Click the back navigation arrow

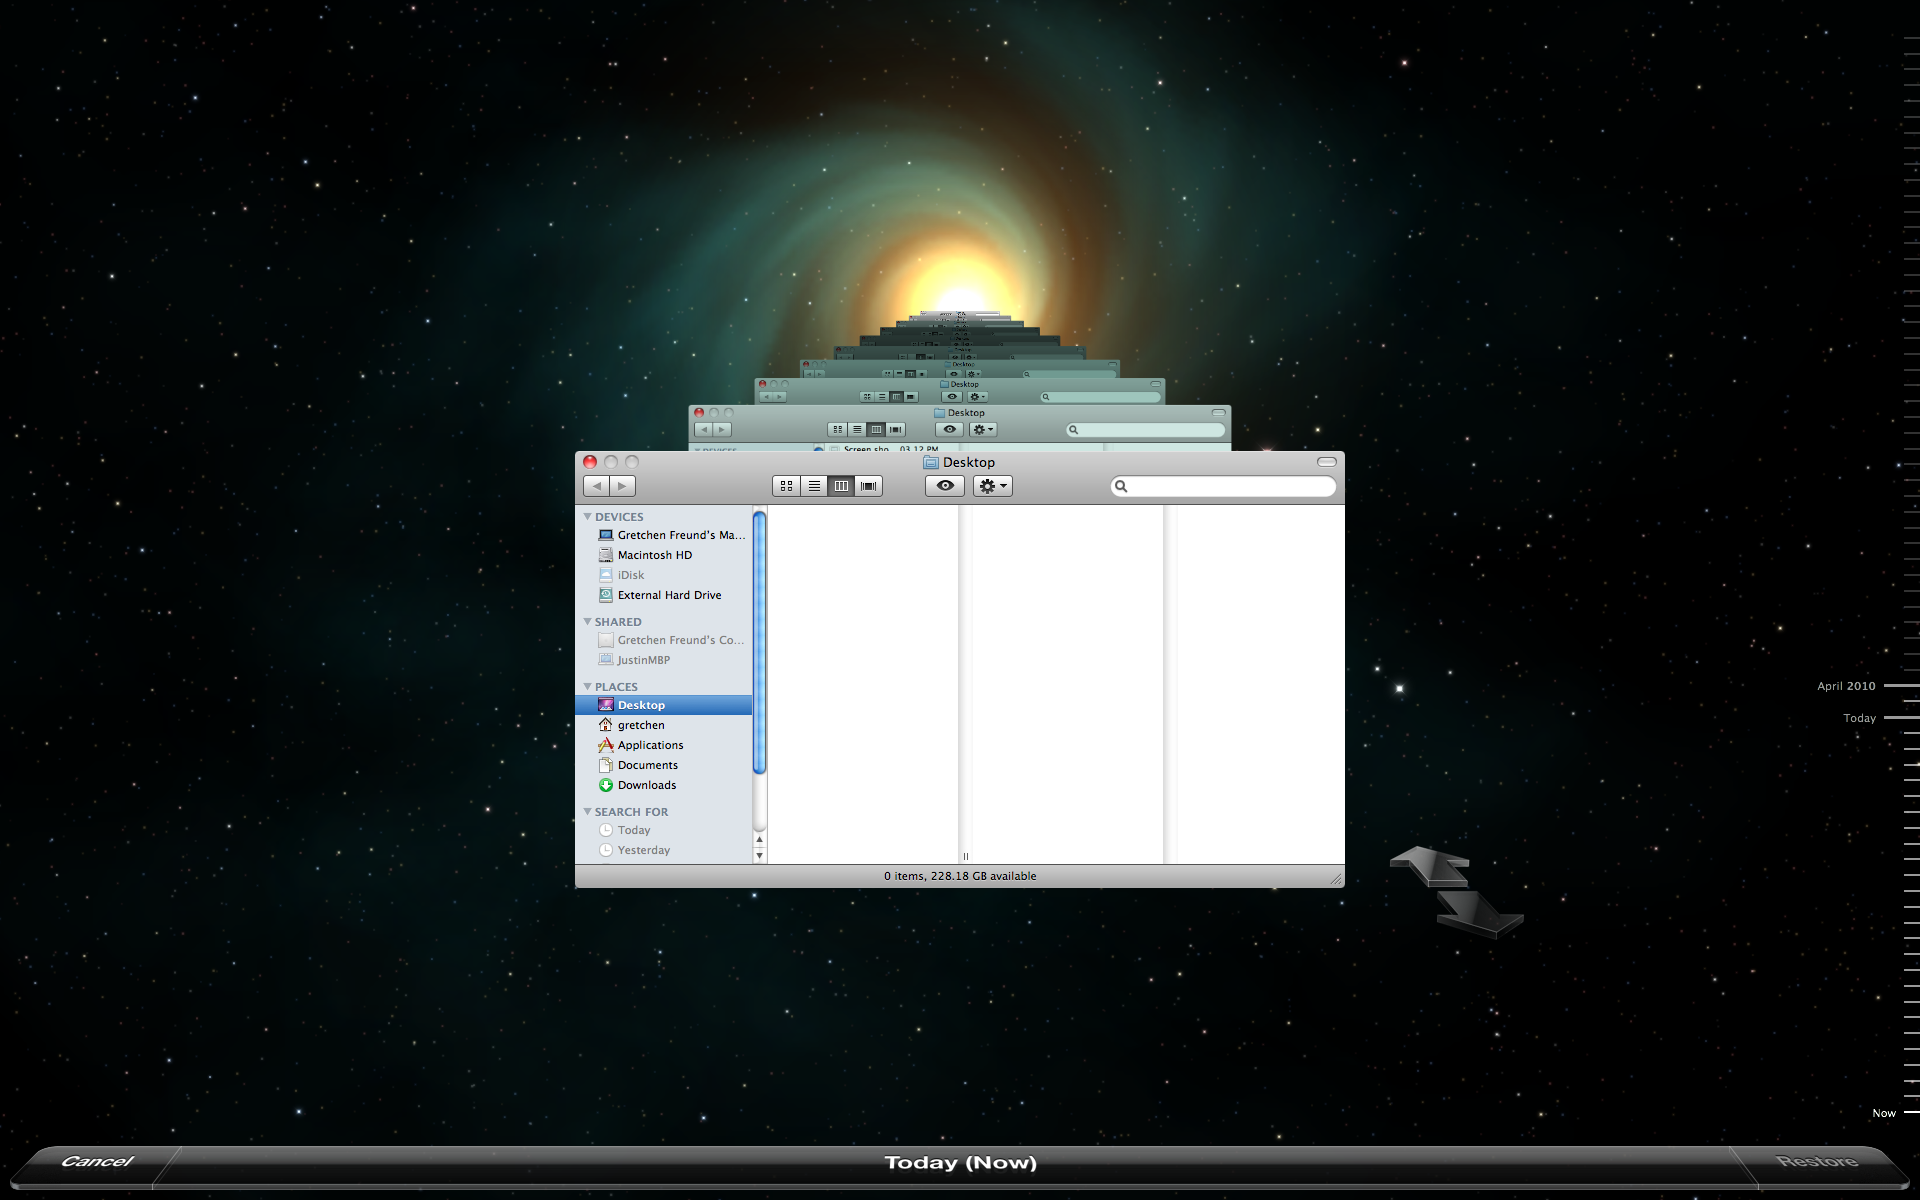click(597, 486)
